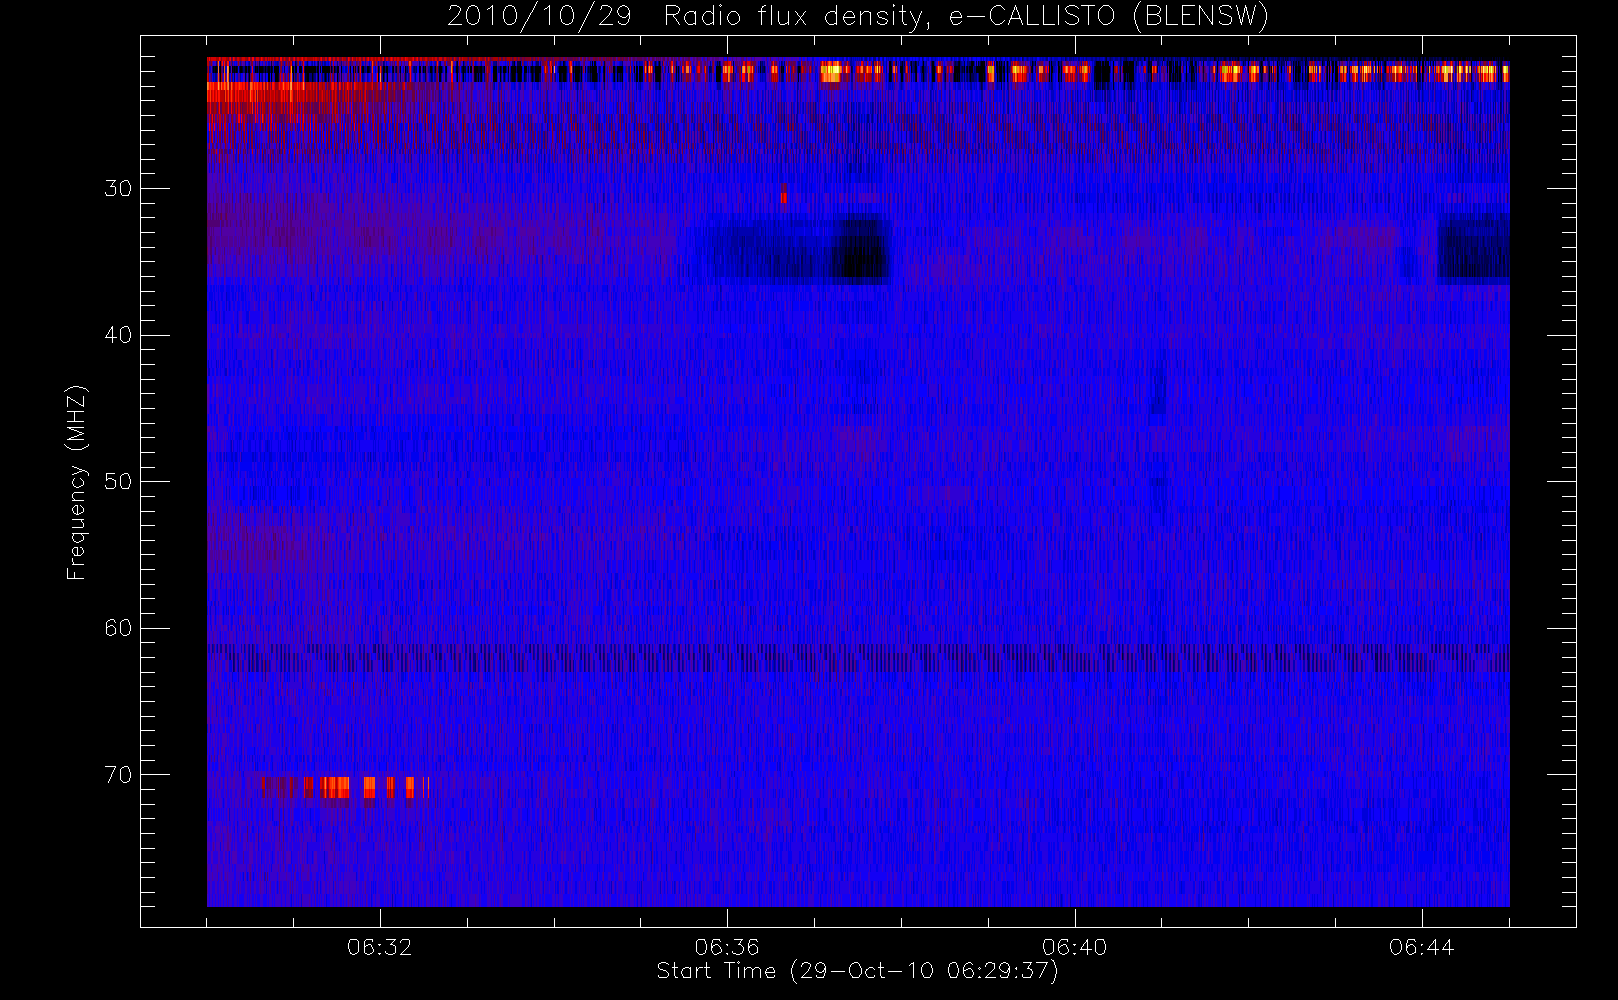Screen dimensions: 1618x1000
Task: Click the bright orange burst near 70 MHz
Action: coord(344,788)
